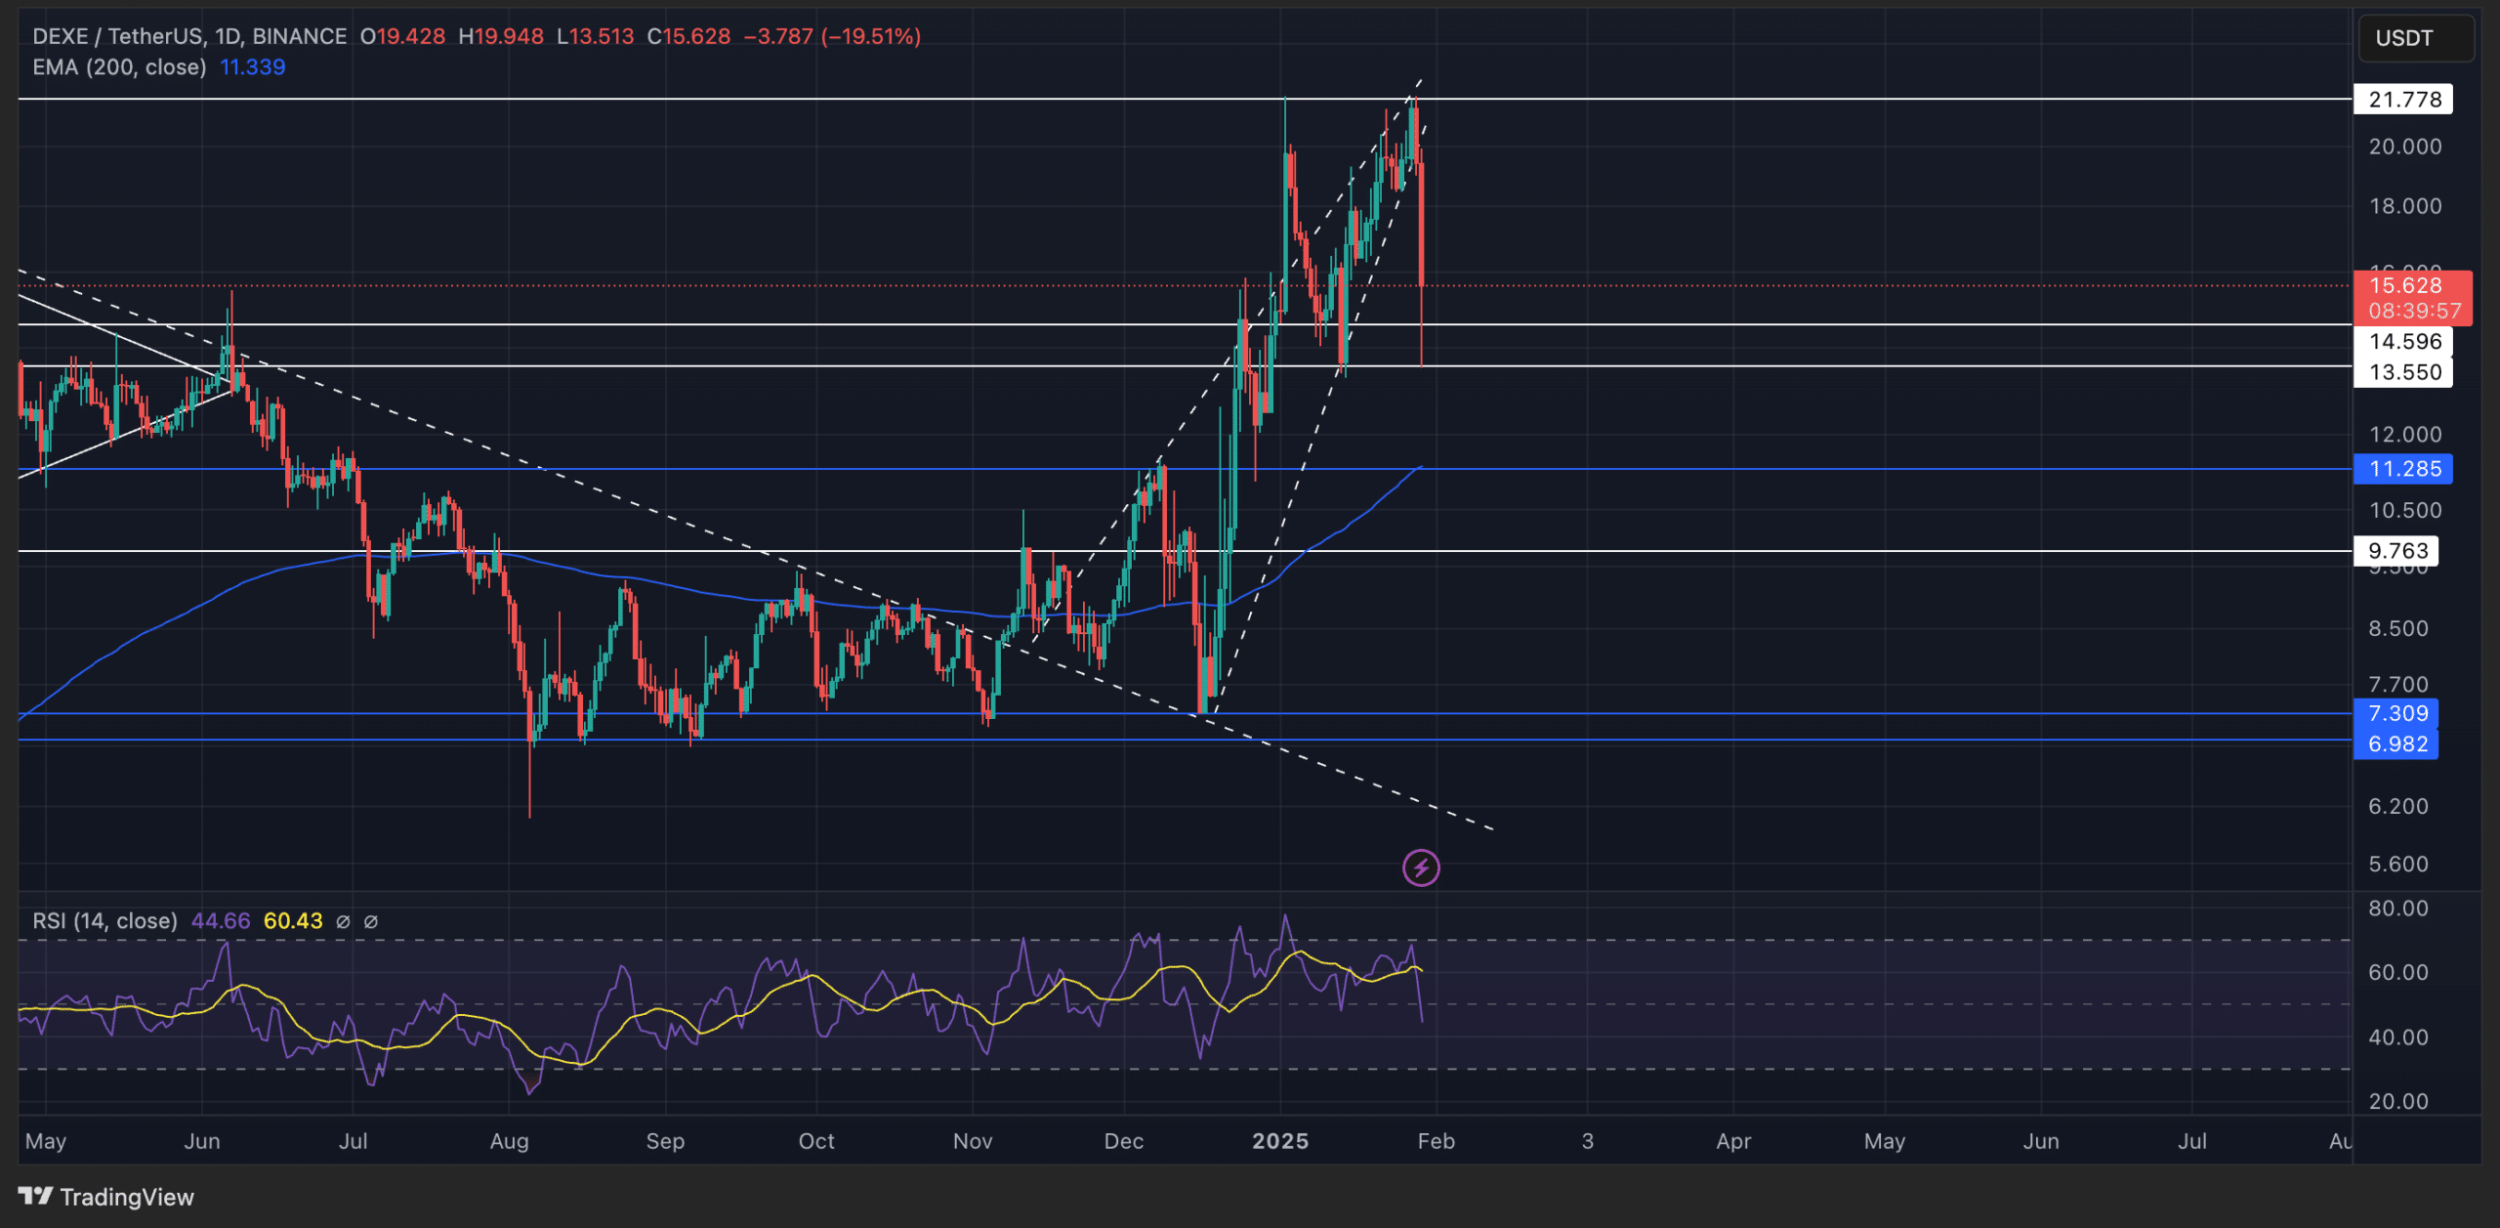The width and height of the screenshot is (2500, 1228).
Task: Click the 40.00 RSI scale tick
Action: click(2397, 1037)
